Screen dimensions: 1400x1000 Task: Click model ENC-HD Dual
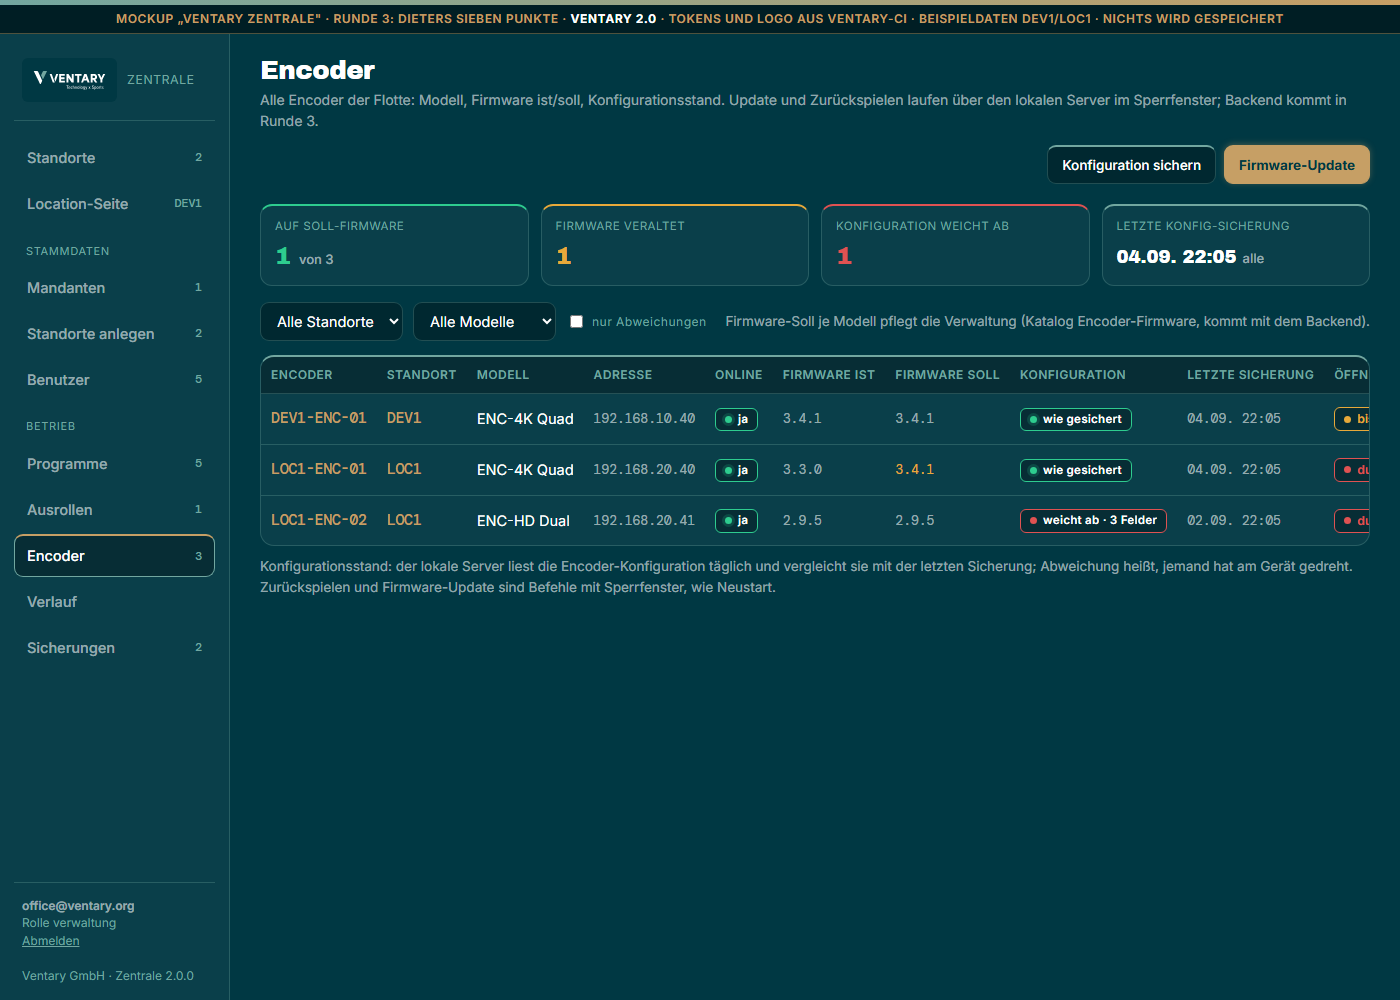[x=523, y=521]
